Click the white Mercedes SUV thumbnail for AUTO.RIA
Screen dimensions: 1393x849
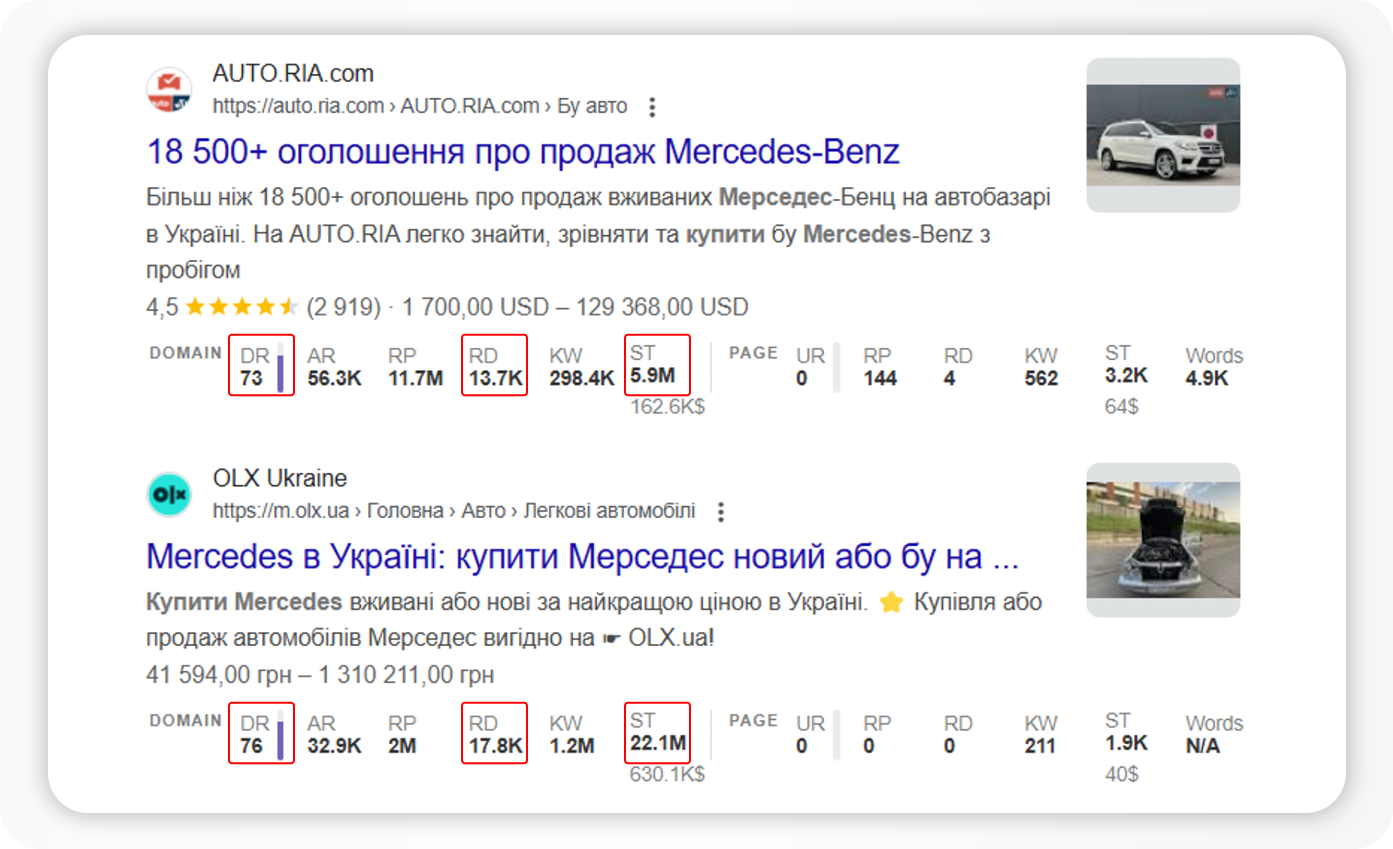[x=1162, y=135]
